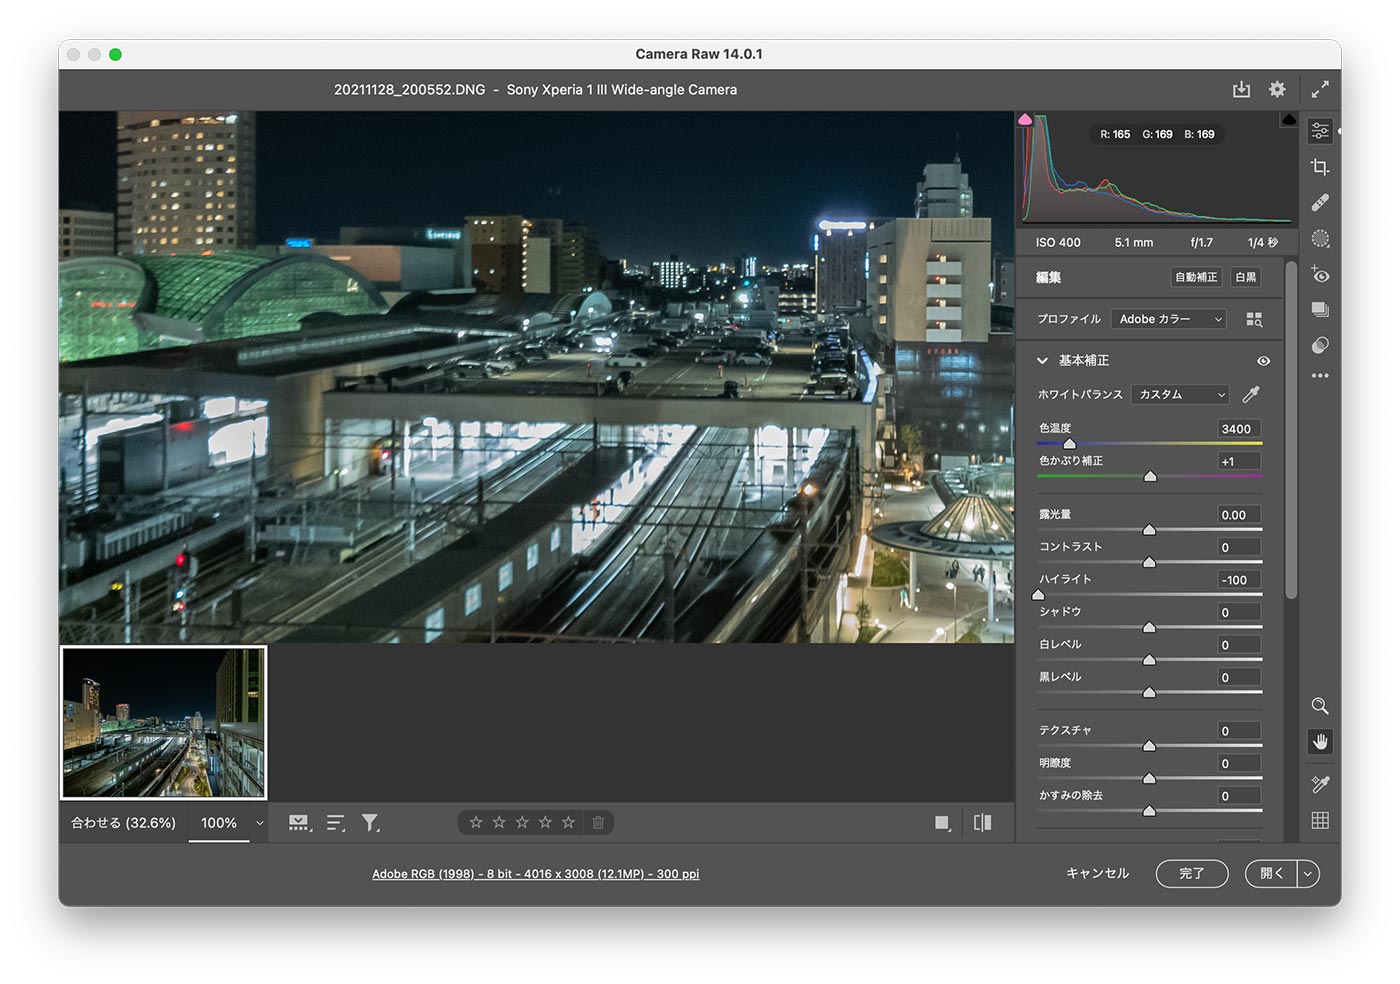Click the 色温度 temperature slider handle

[x=1069, y=443]
